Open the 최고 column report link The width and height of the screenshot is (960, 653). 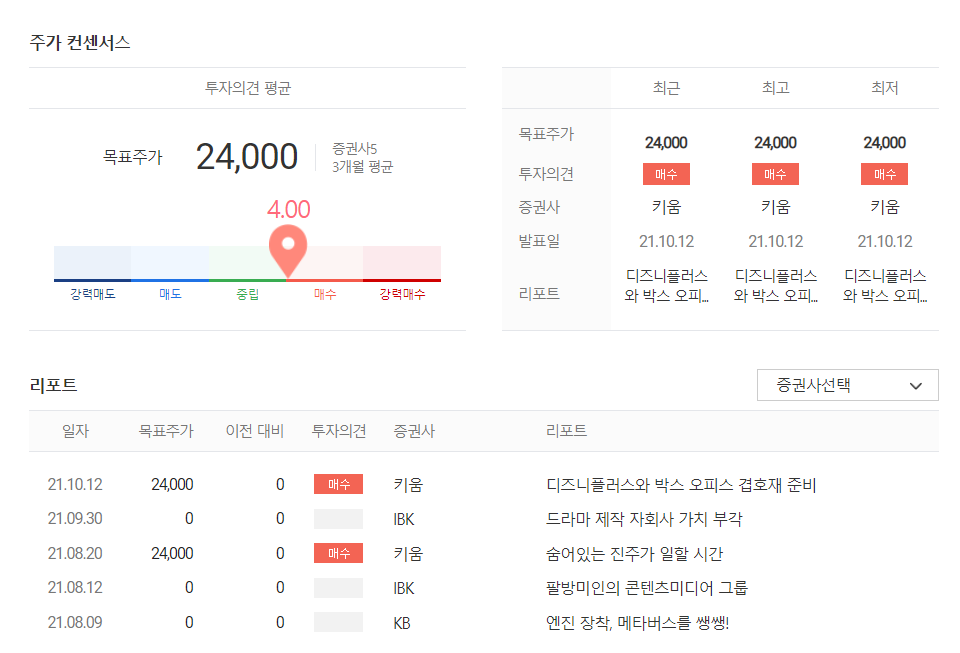[775, 286]
